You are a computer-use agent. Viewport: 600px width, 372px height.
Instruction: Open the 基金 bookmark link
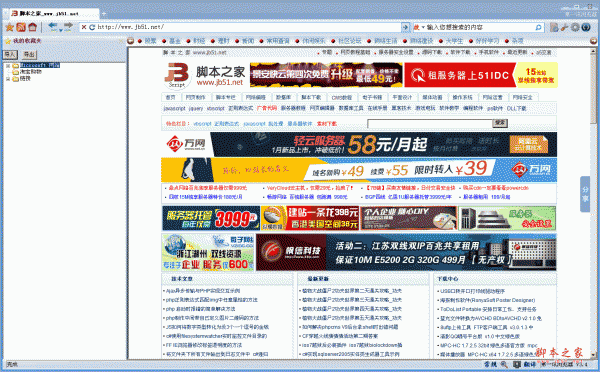pos(174,41)
